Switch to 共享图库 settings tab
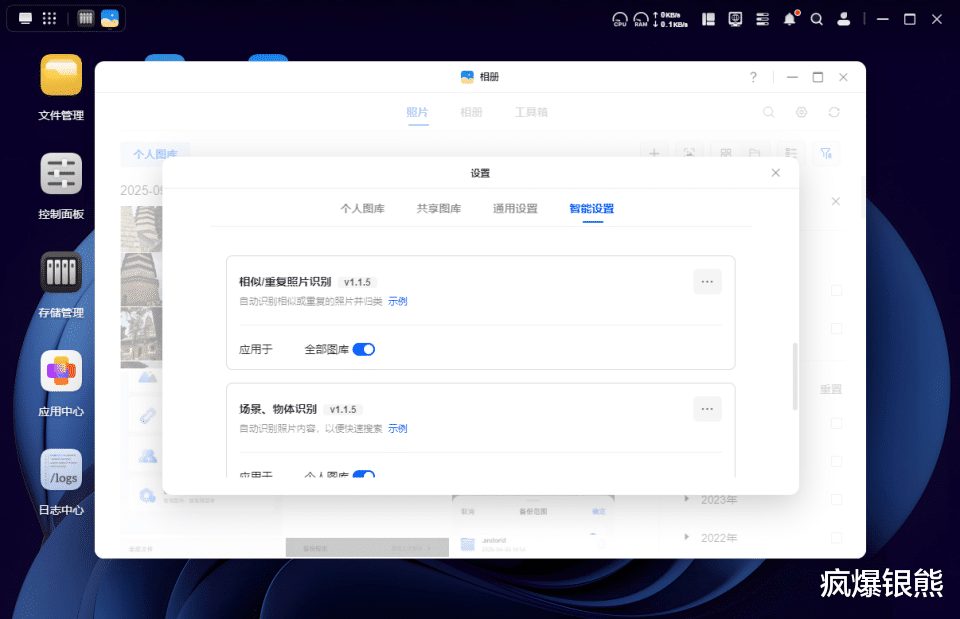Screen dimensions: 960x619 point(439,209)
